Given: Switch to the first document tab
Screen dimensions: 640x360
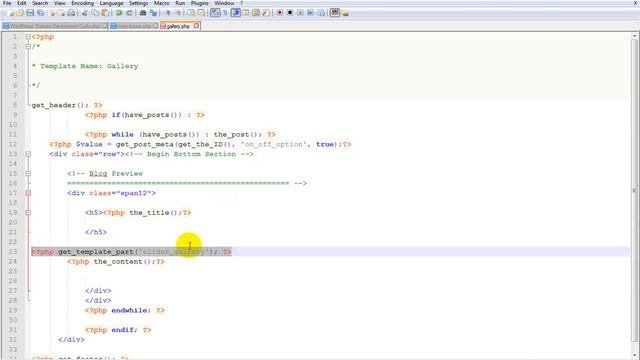Looking at the screenshot, I should pos(55,26).
